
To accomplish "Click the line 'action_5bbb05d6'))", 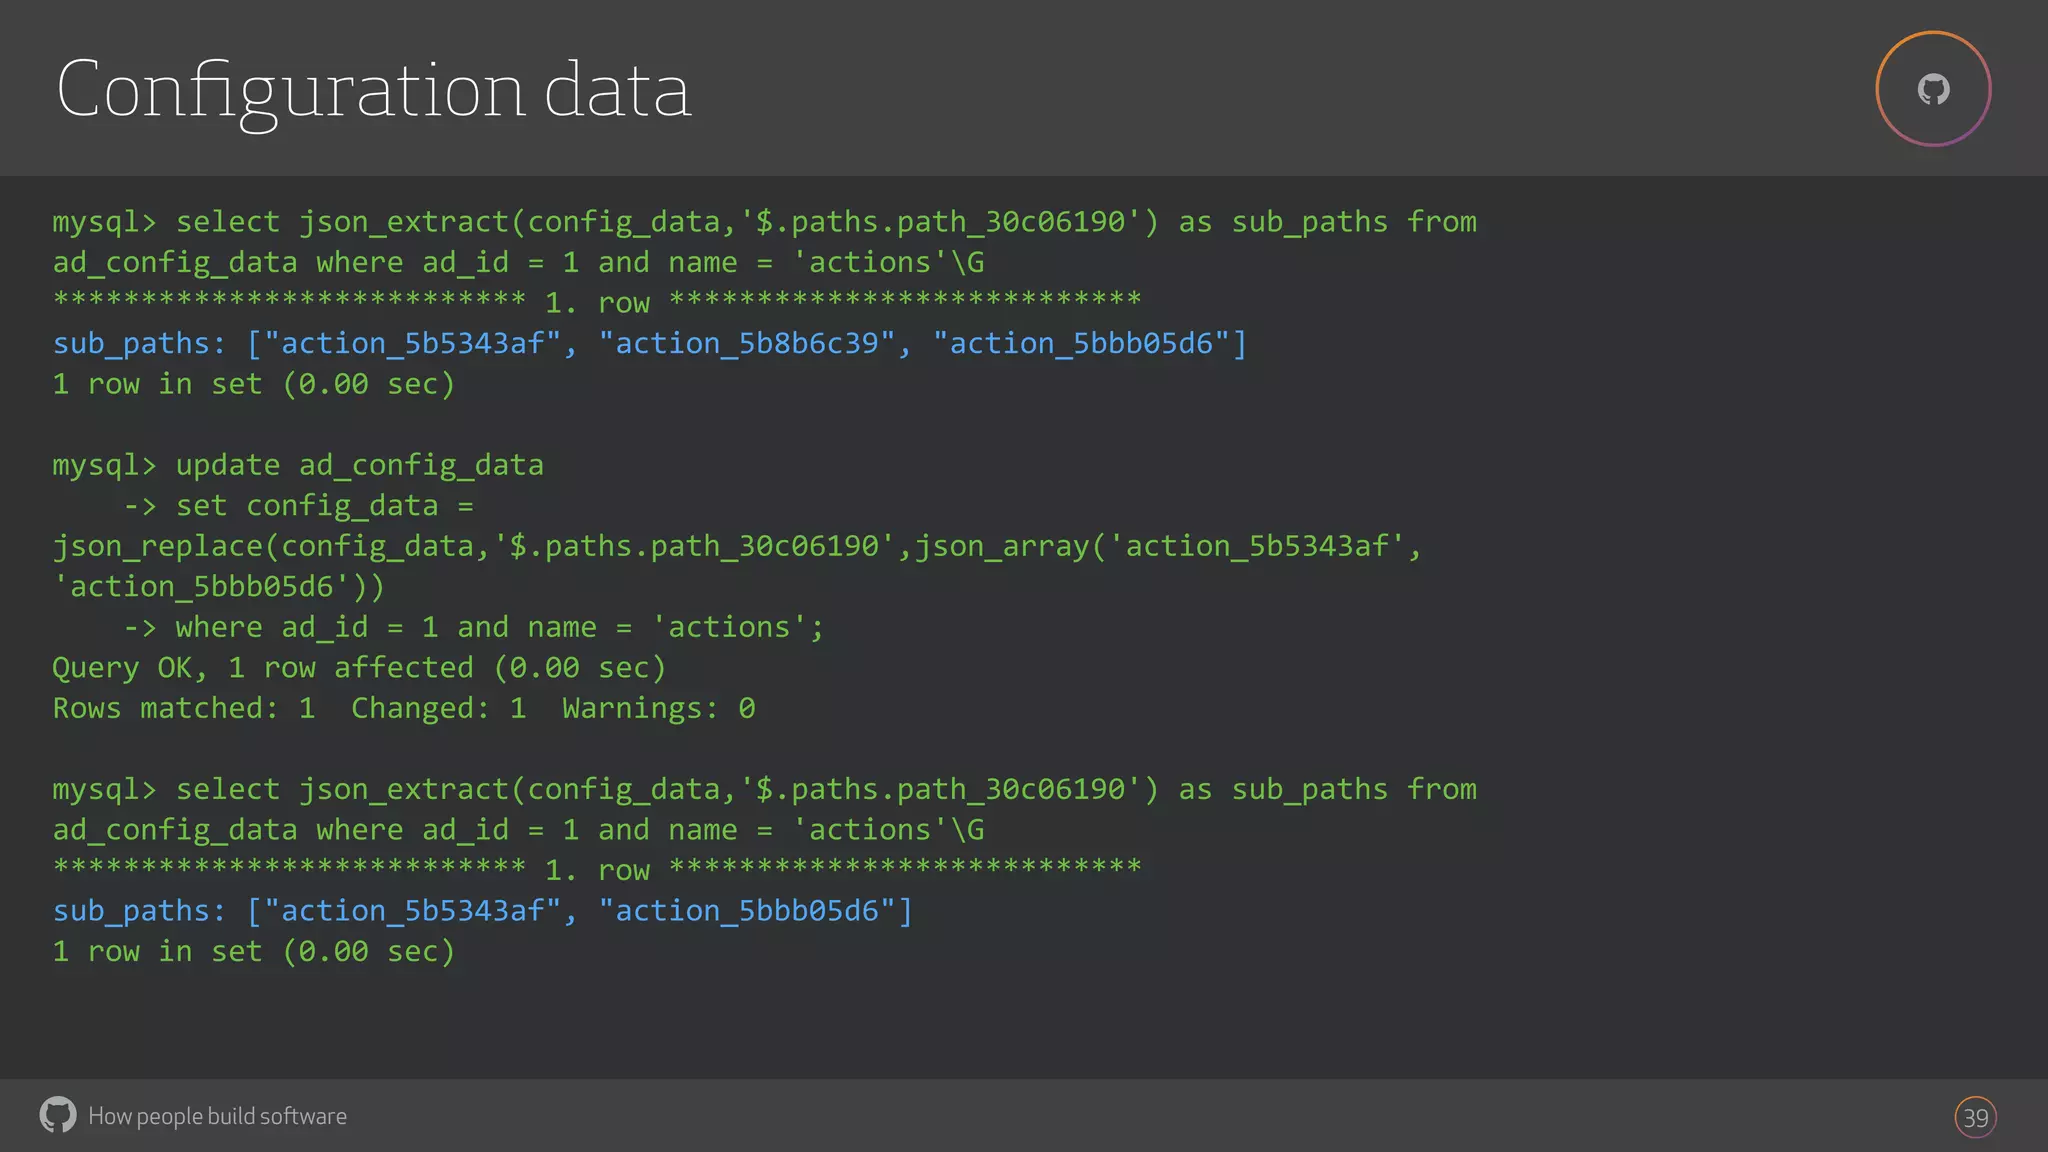I will (219, 587).
